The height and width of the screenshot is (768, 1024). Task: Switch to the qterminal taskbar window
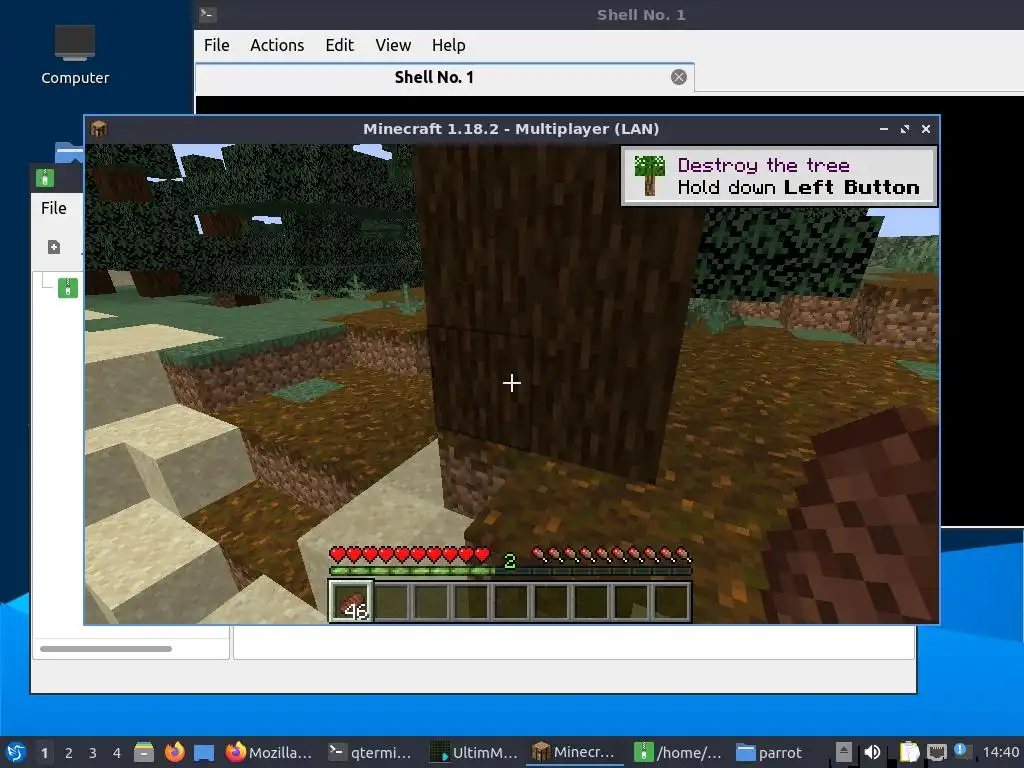370,752
